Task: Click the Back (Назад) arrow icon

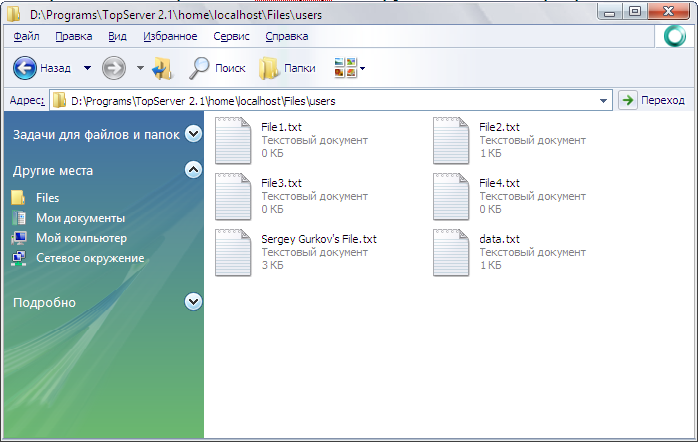Action: (24, 68)
